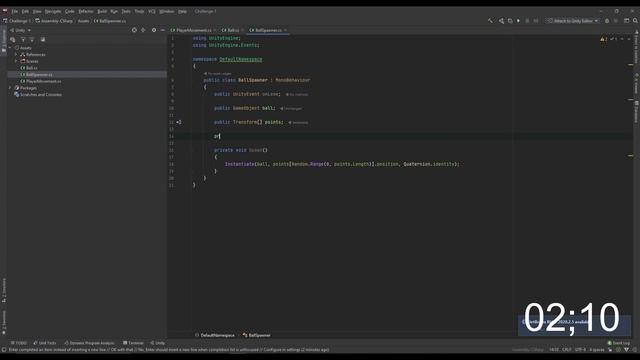Hide the explorer panel with minus icon

tap(162, 30)
